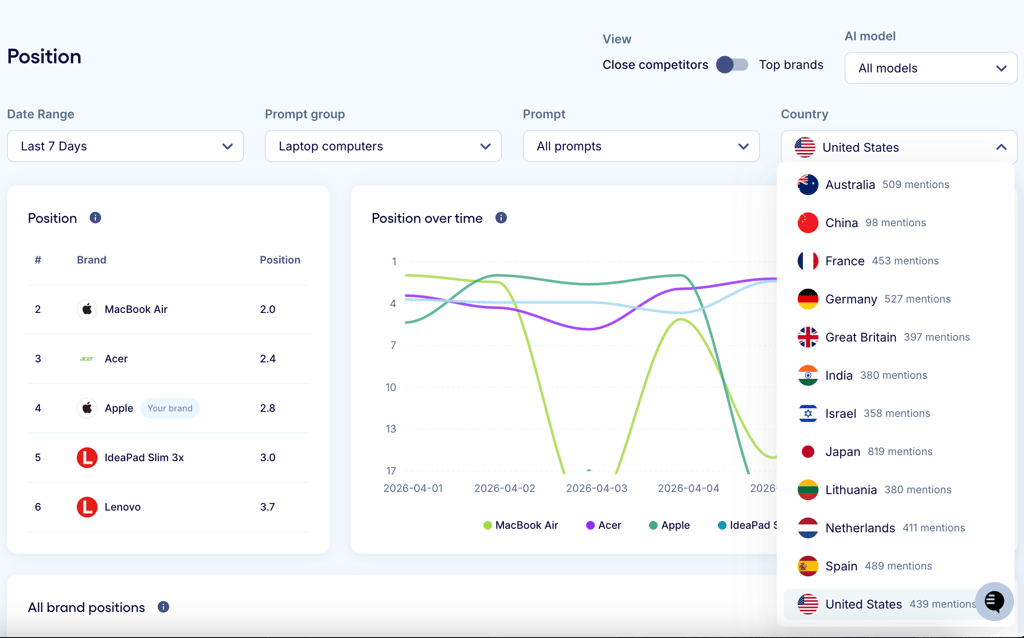Click the India flag icon

(808, 375)
